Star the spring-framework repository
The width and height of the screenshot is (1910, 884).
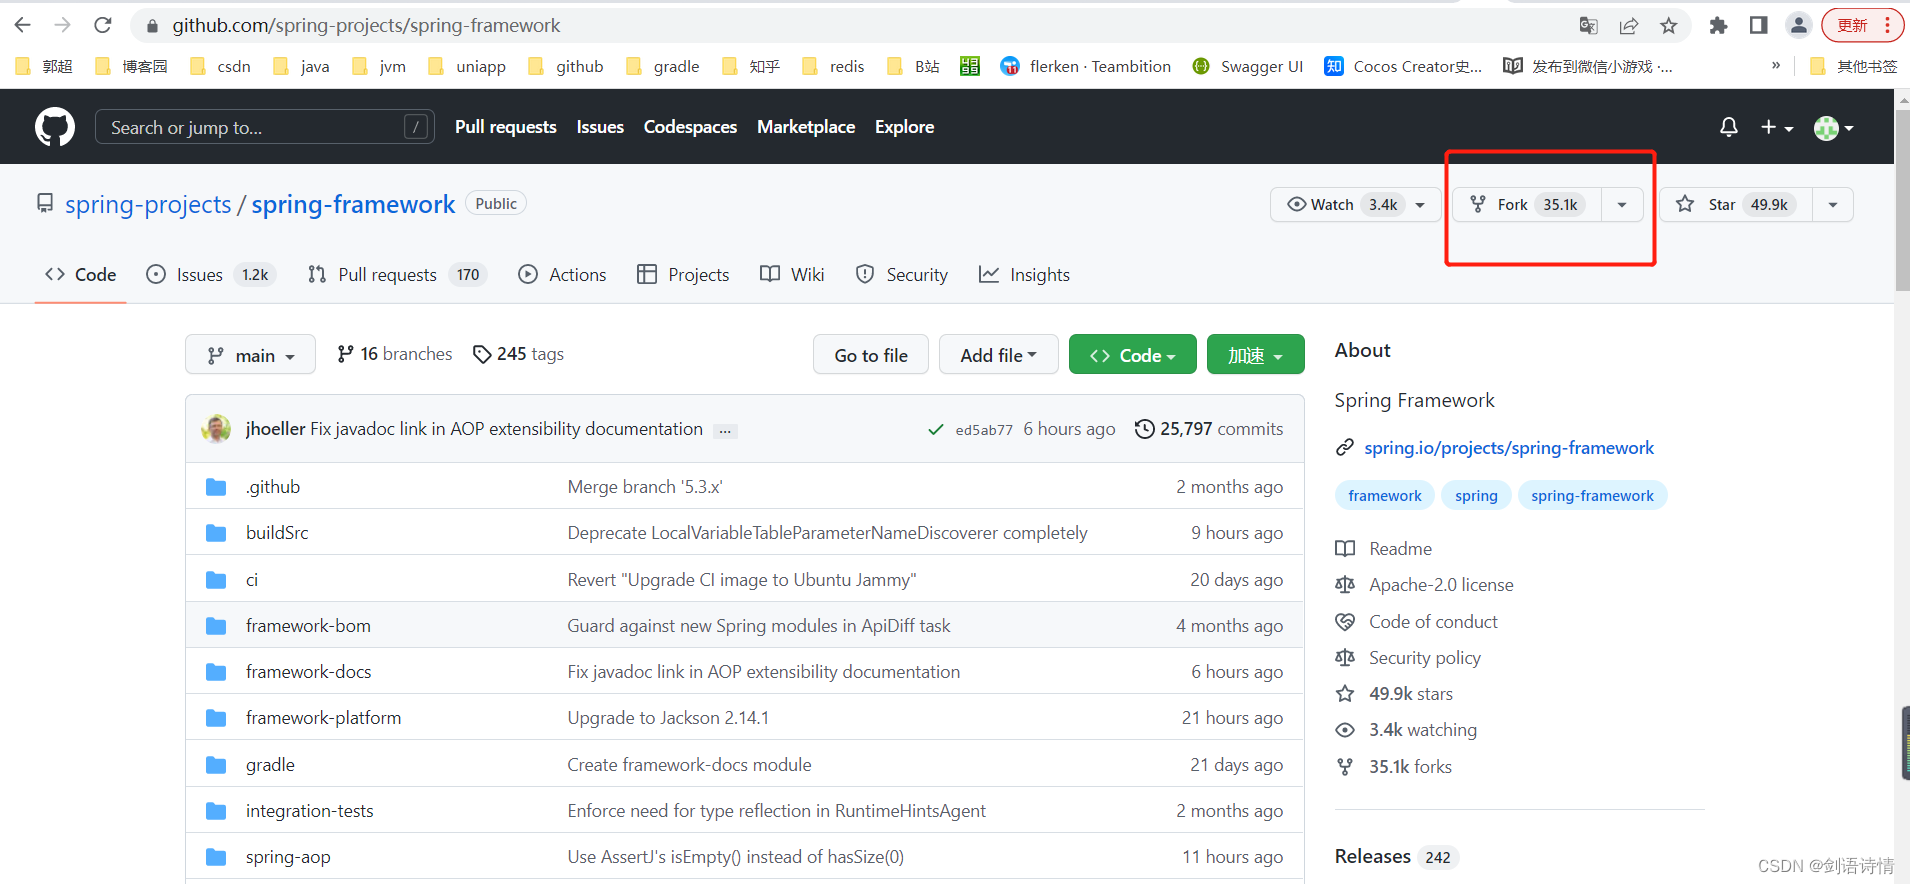pyautogui.click(x=1736, y=205)
